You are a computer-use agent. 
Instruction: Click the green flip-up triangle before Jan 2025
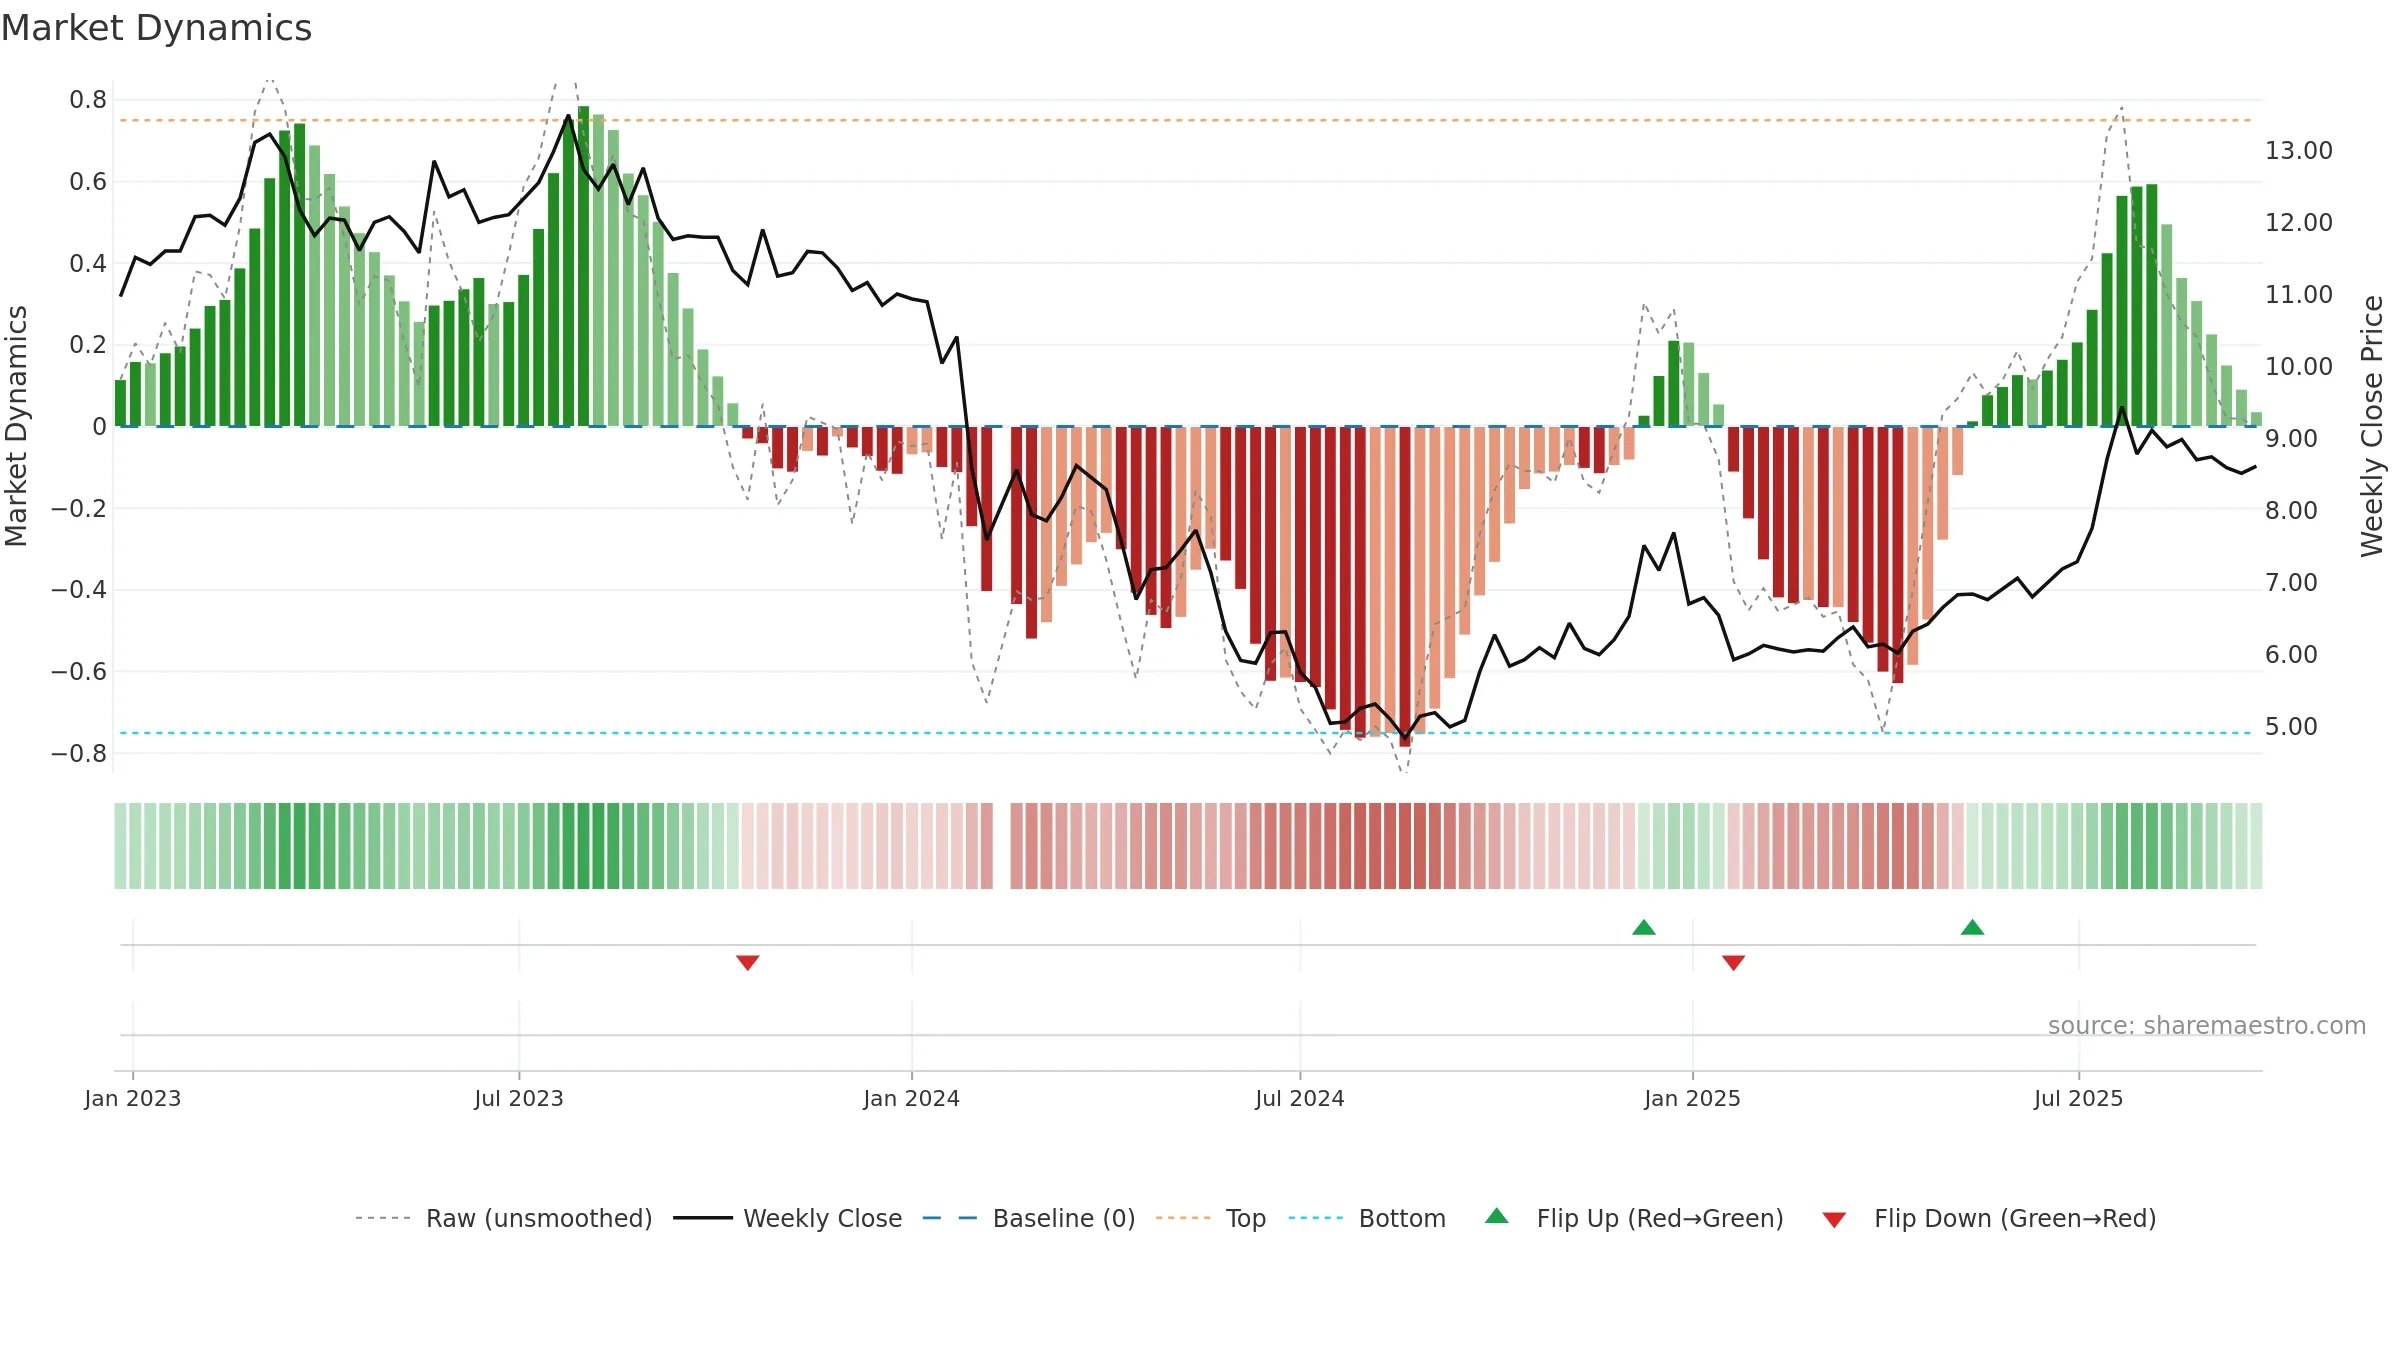pyautogui.click(x=1644, y=928)
